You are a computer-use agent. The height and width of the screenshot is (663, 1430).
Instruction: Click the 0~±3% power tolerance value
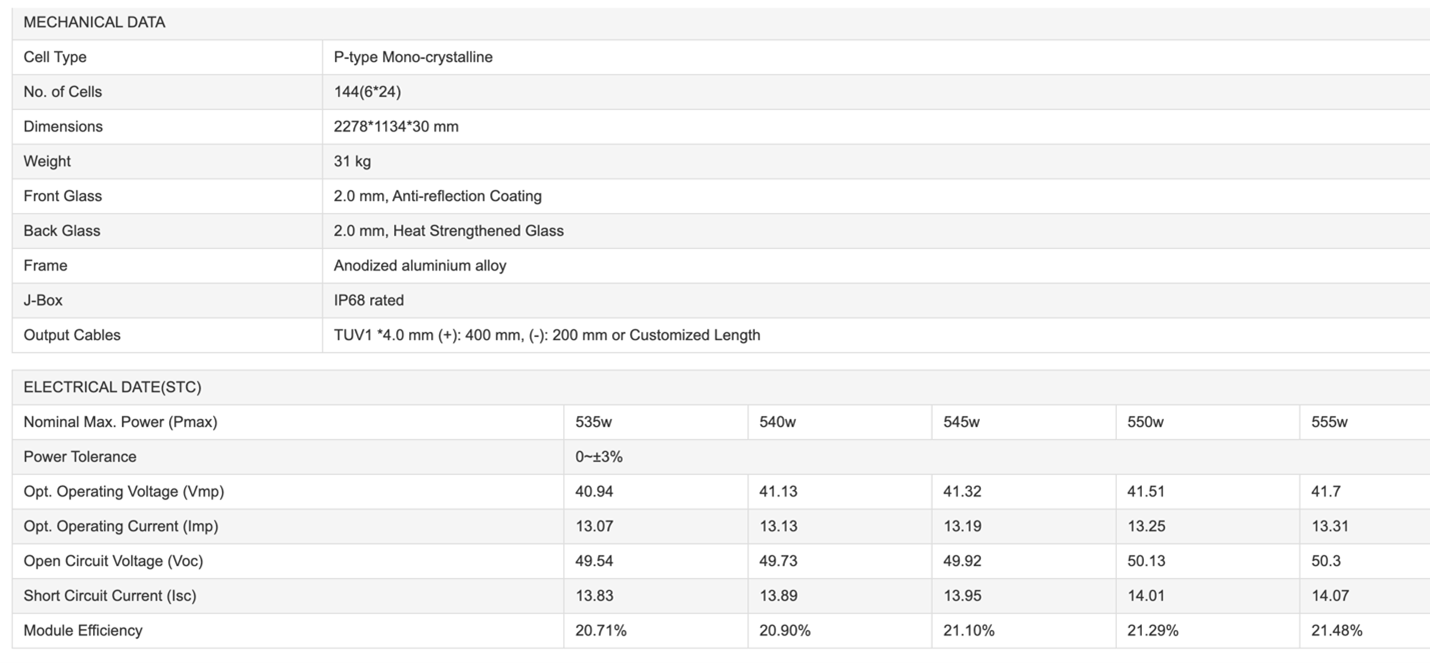coord(599,457)
